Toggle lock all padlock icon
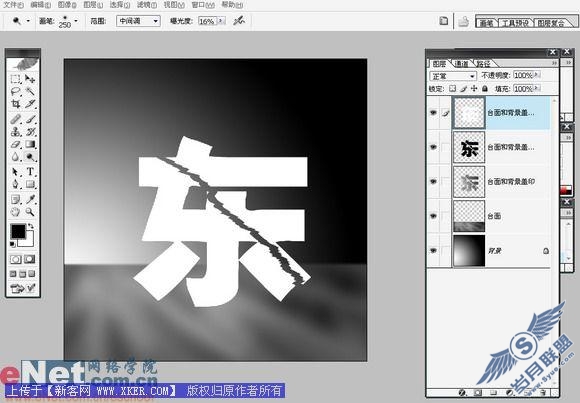 (485, 89)
